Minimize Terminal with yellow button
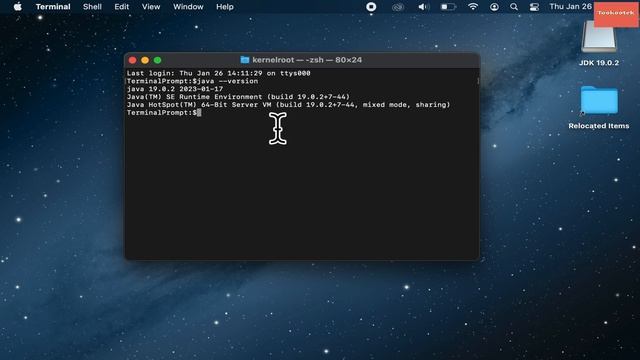The width and height of the screenshot is (640, 360). (x=145, y=60)
